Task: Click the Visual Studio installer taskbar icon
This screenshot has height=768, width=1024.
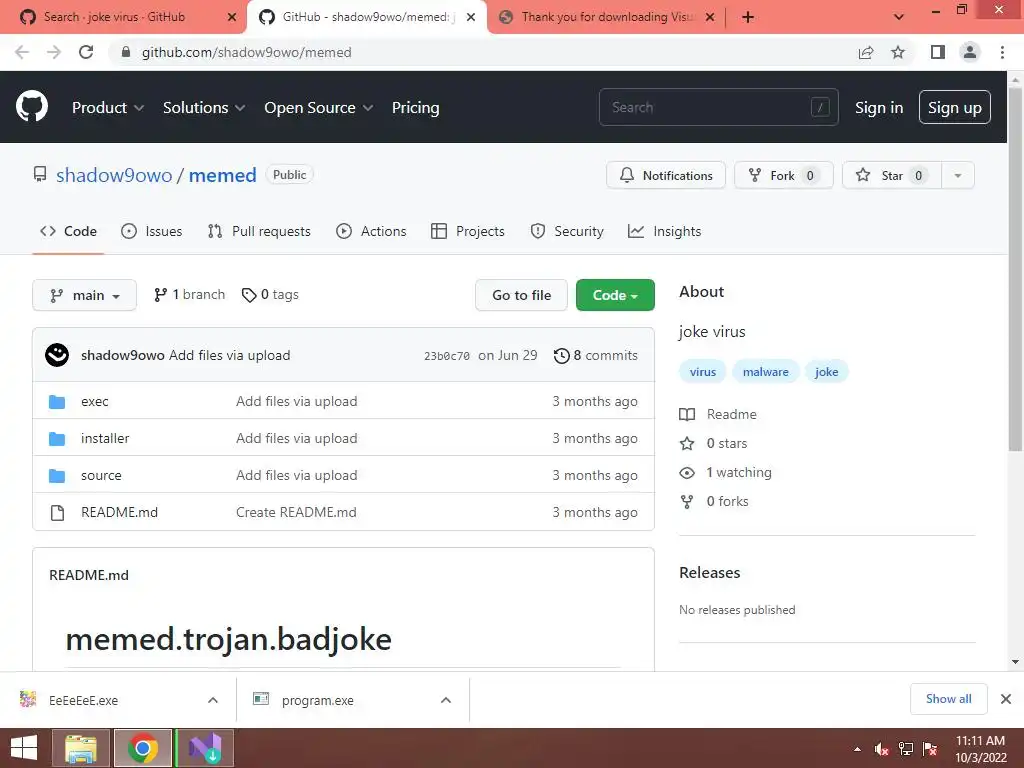Action: coord(205,748)
